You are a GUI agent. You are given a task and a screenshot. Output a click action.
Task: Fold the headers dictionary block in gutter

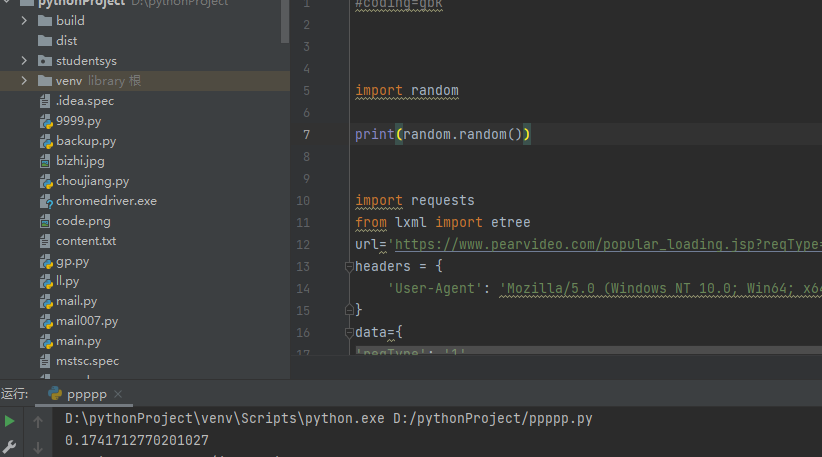click(x=348, y=267)
